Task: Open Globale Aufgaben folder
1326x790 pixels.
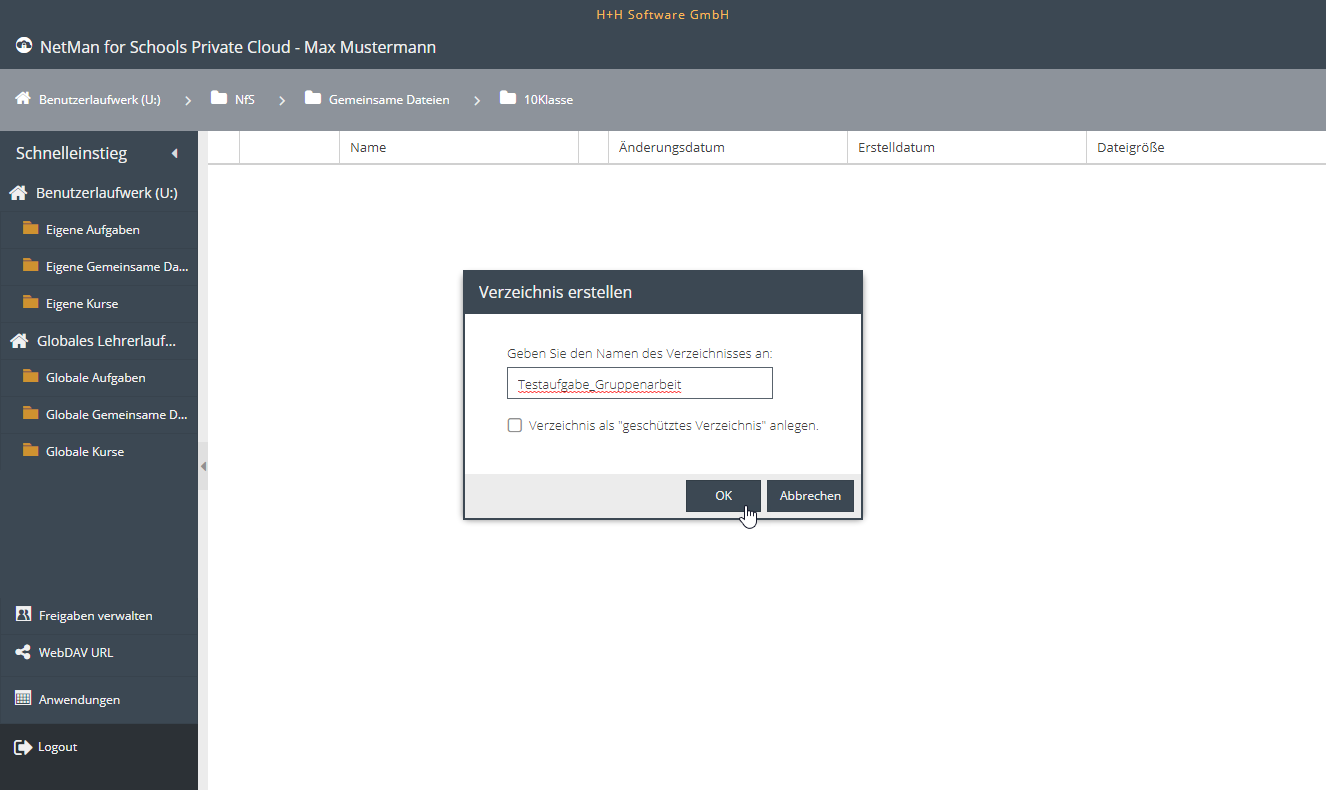Action: (x=96, y=378)
